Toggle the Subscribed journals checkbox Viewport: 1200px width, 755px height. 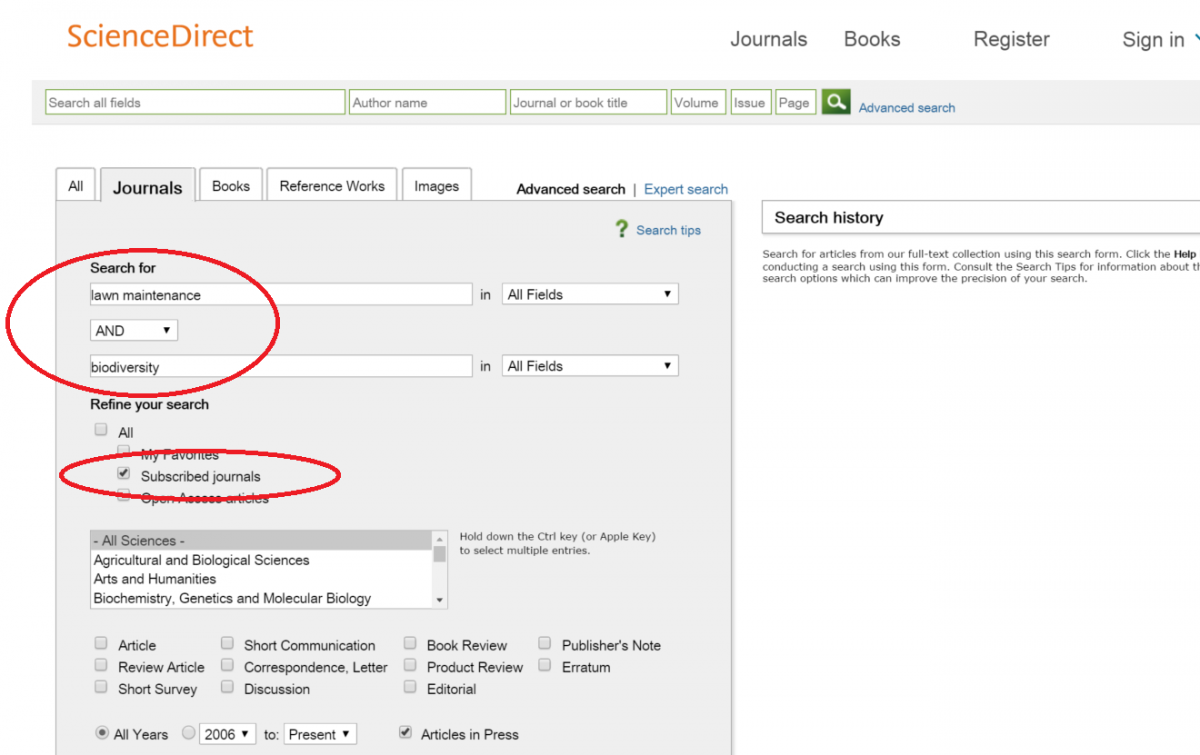click(124, 474)
